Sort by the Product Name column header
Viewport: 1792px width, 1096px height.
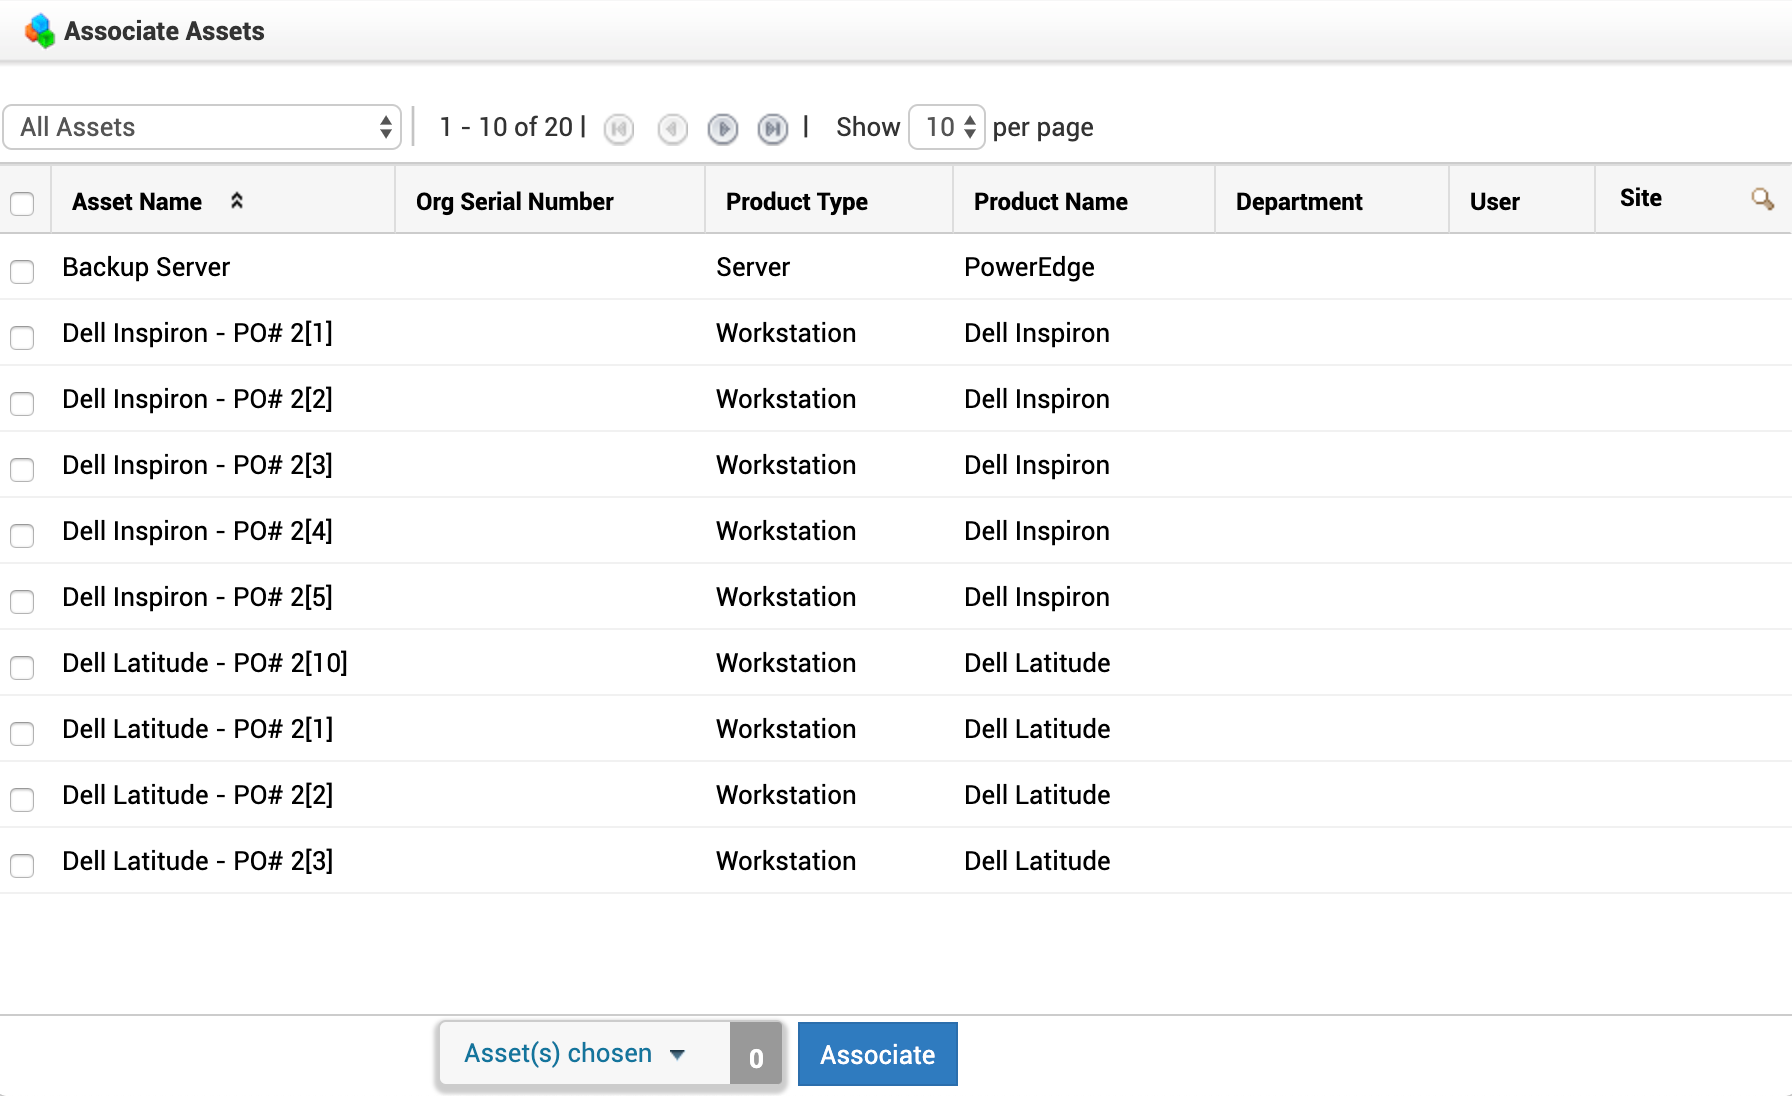[1050, 202]
